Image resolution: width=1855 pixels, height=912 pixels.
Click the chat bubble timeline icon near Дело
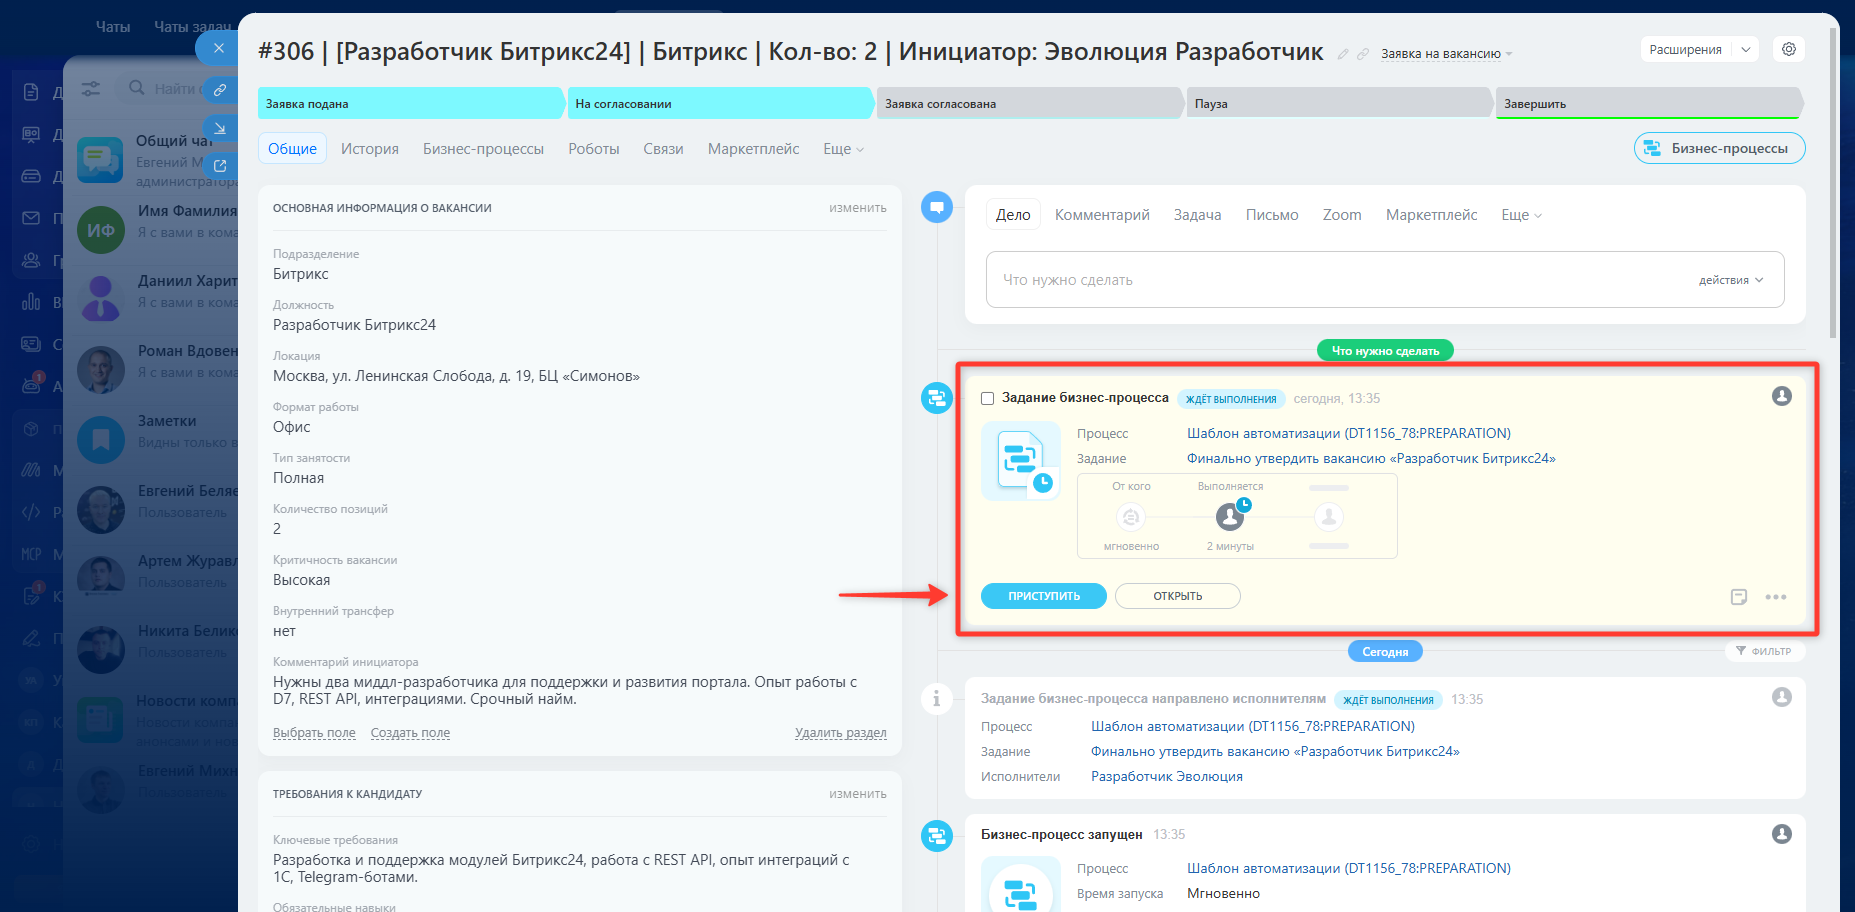(x=937, y=207)
